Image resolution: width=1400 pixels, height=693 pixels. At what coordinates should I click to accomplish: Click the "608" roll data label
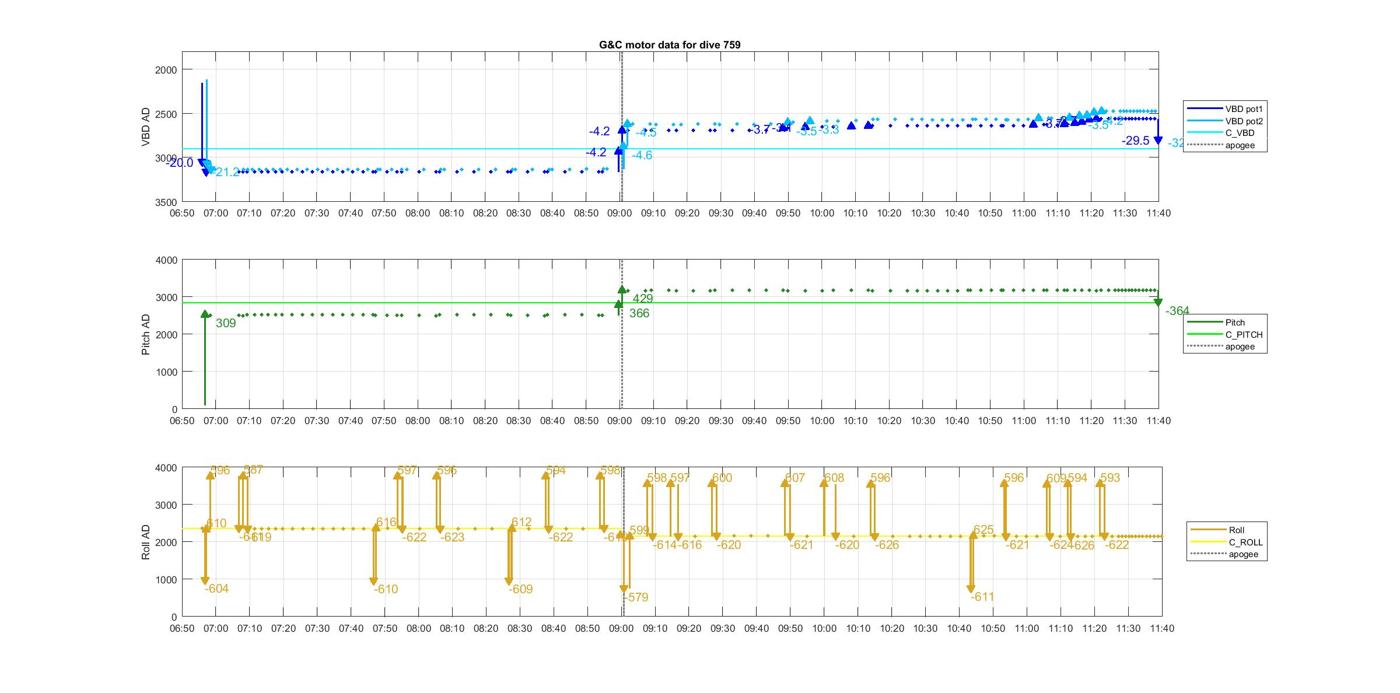click(x=834, y=478)
